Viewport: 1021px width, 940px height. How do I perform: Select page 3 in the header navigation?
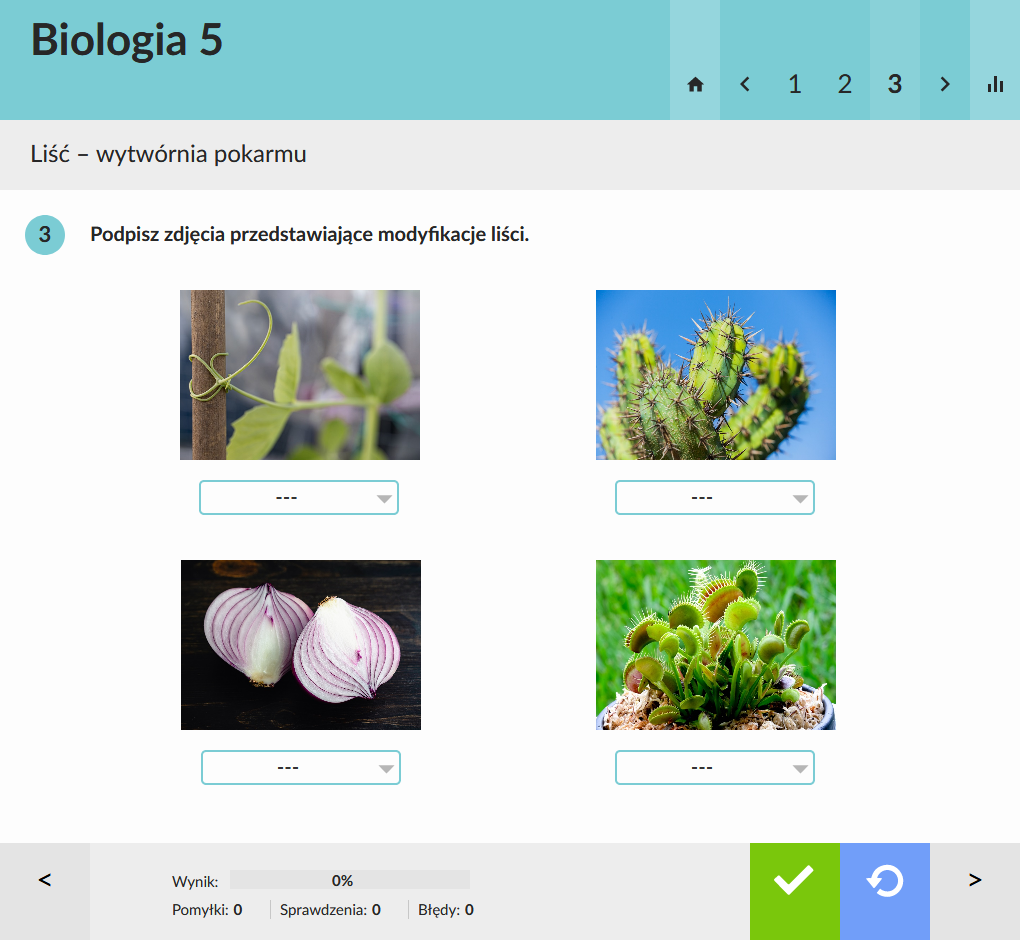coord(895,85)
